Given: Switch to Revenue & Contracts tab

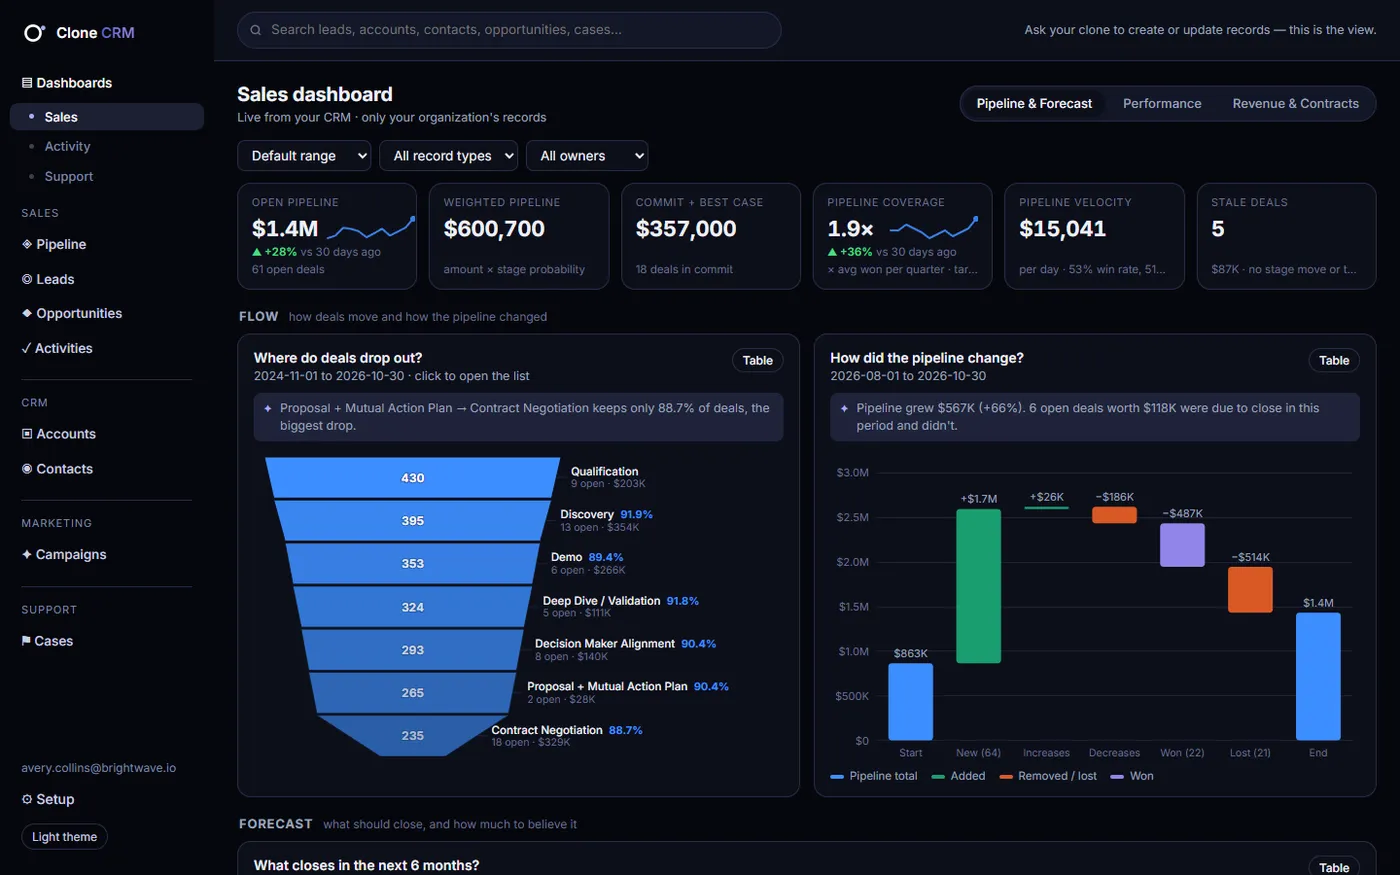Looking at the screenshot, I should click(x=1295, y=104).
